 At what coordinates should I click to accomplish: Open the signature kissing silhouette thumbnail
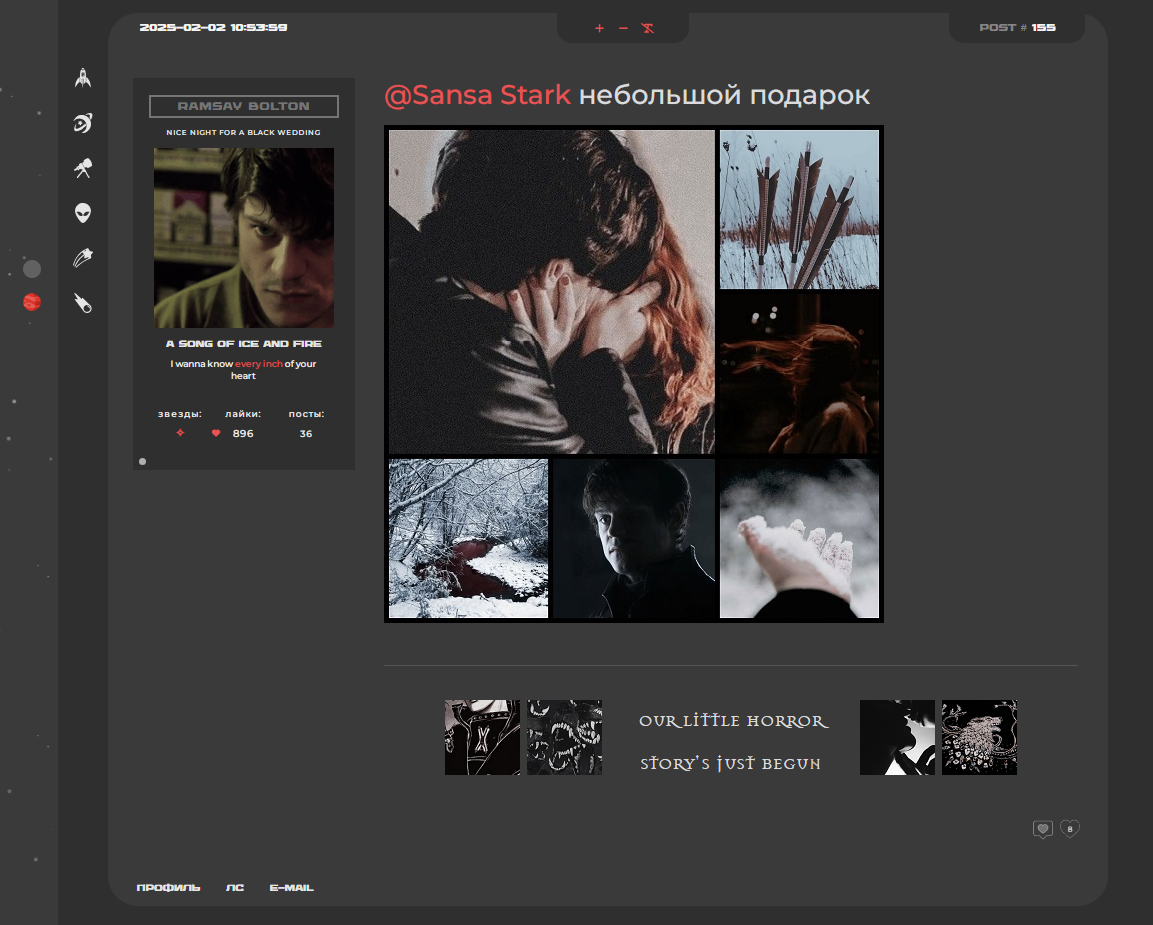897,738
